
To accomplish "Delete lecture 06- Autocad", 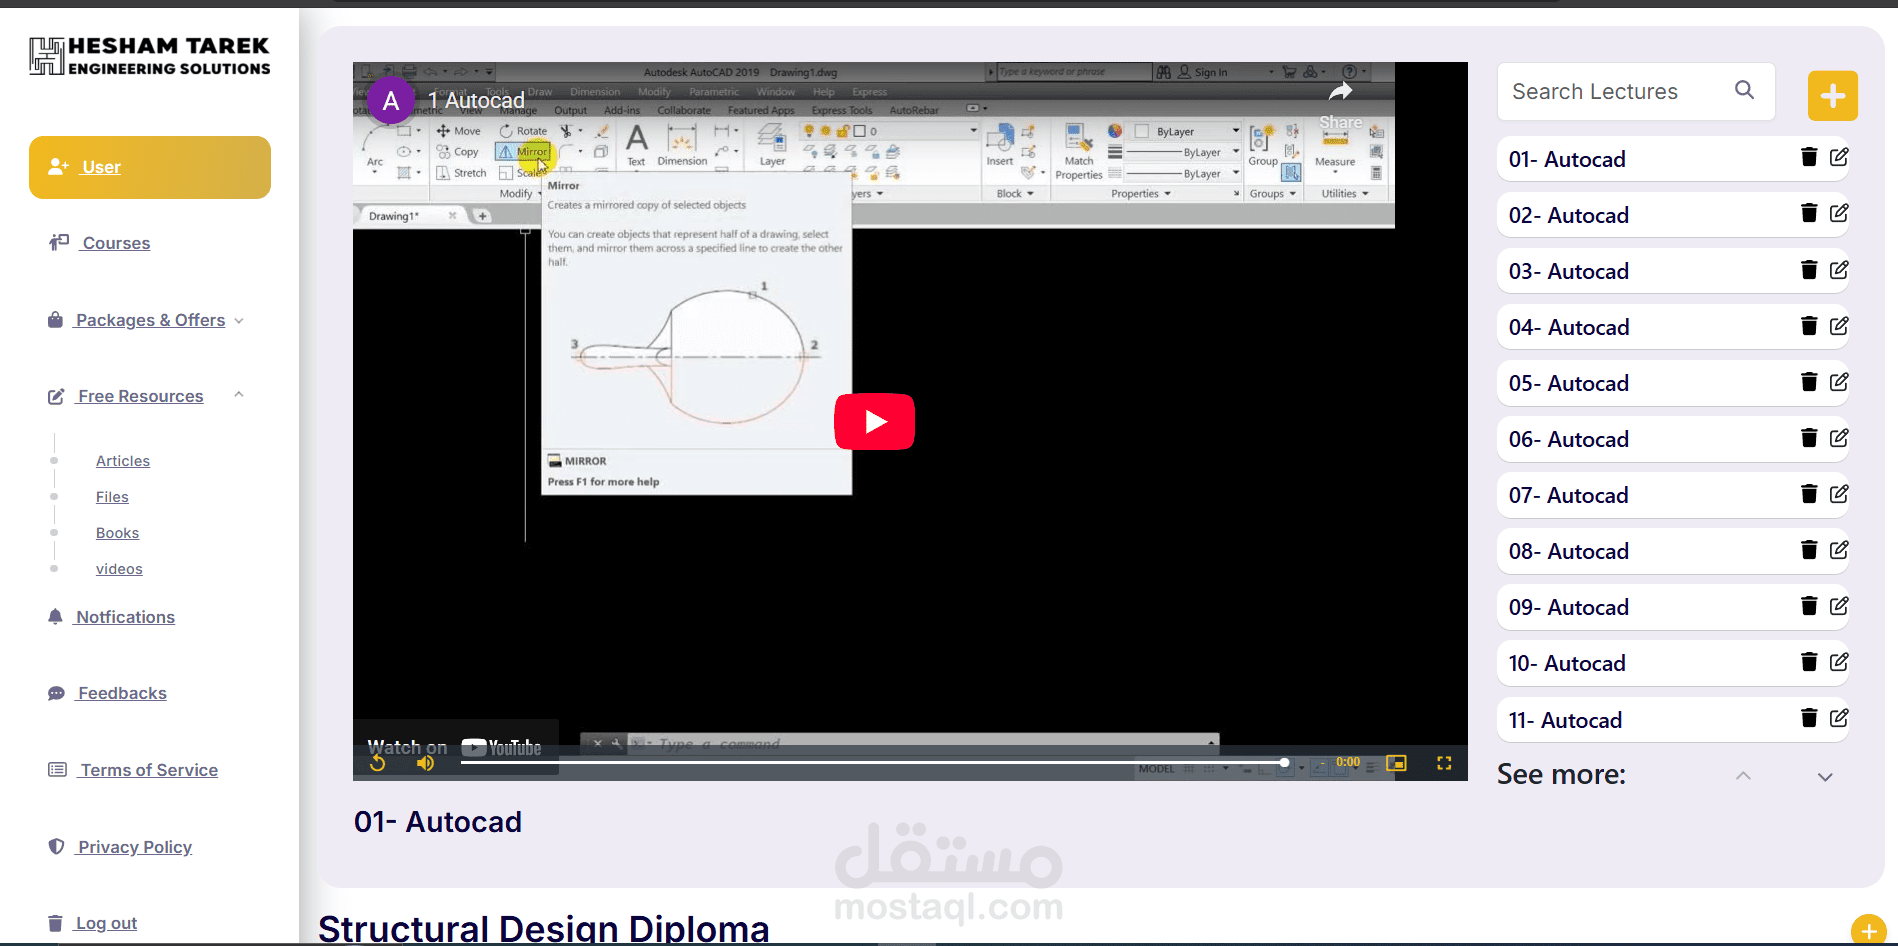I will coord(1808,438).
